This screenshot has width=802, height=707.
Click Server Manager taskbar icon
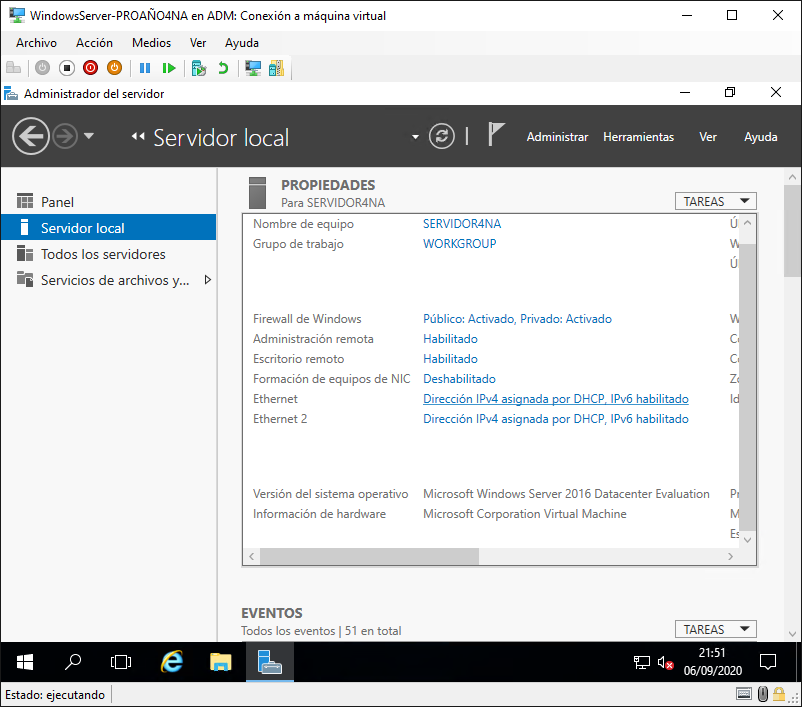click(270, 662)
